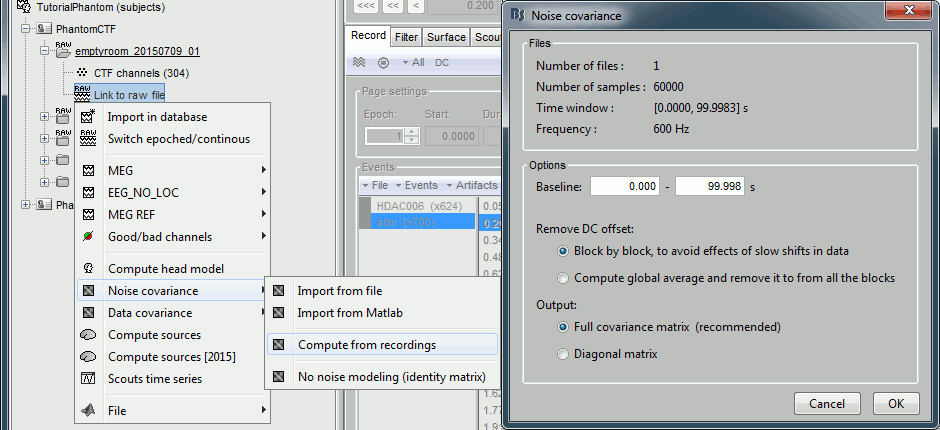Choose Compute from recordings
Viewport: 940px width, 430px height.
(367, 345)
